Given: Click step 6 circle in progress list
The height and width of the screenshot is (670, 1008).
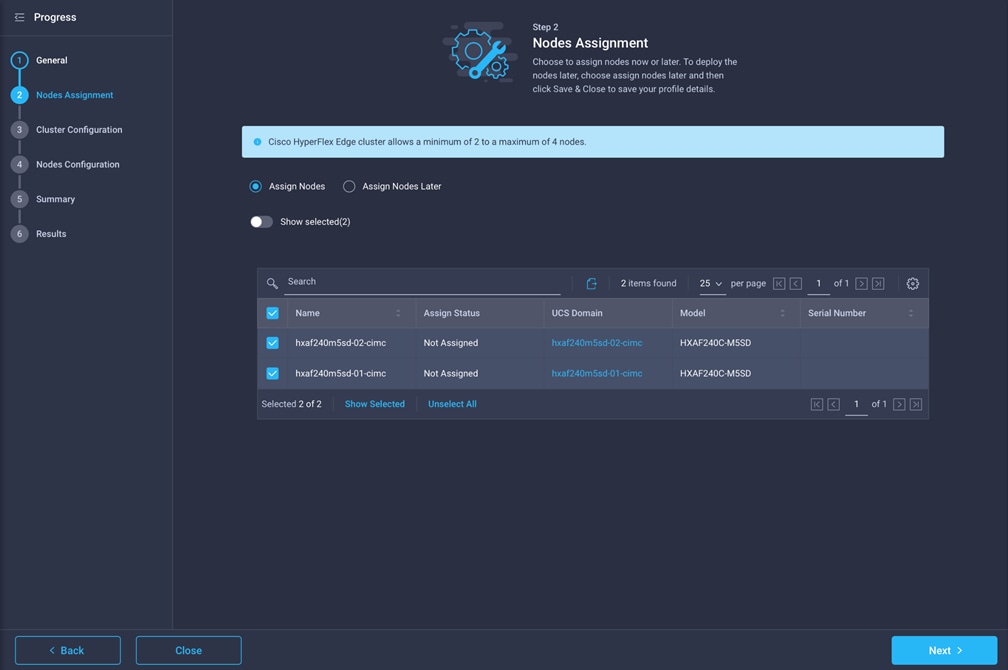Looking at the screenshot, I should click(x=19, y=234).
